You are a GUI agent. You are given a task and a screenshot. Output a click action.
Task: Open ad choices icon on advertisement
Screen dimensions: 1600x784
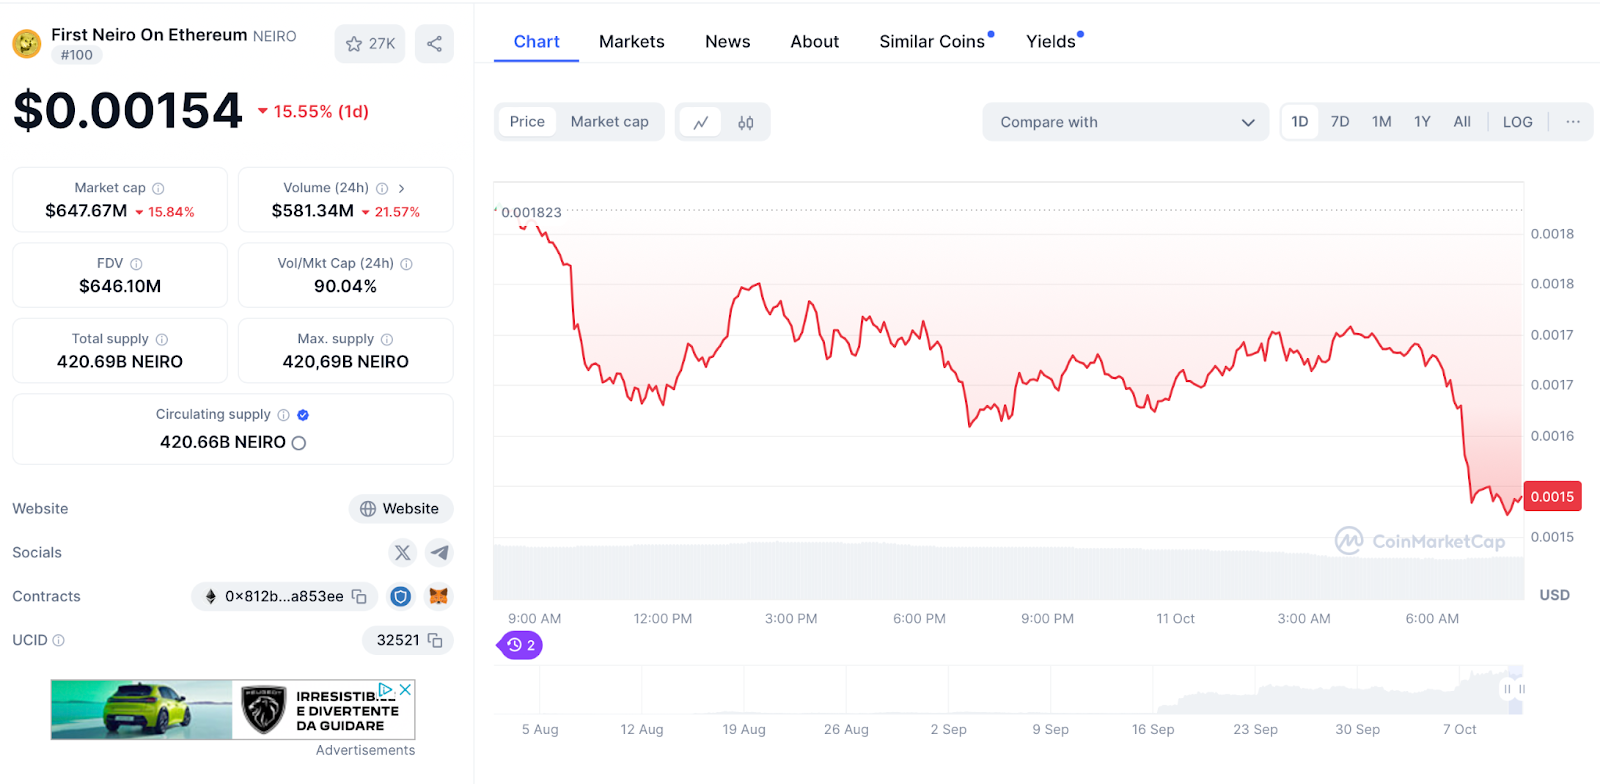pos(387,690)
